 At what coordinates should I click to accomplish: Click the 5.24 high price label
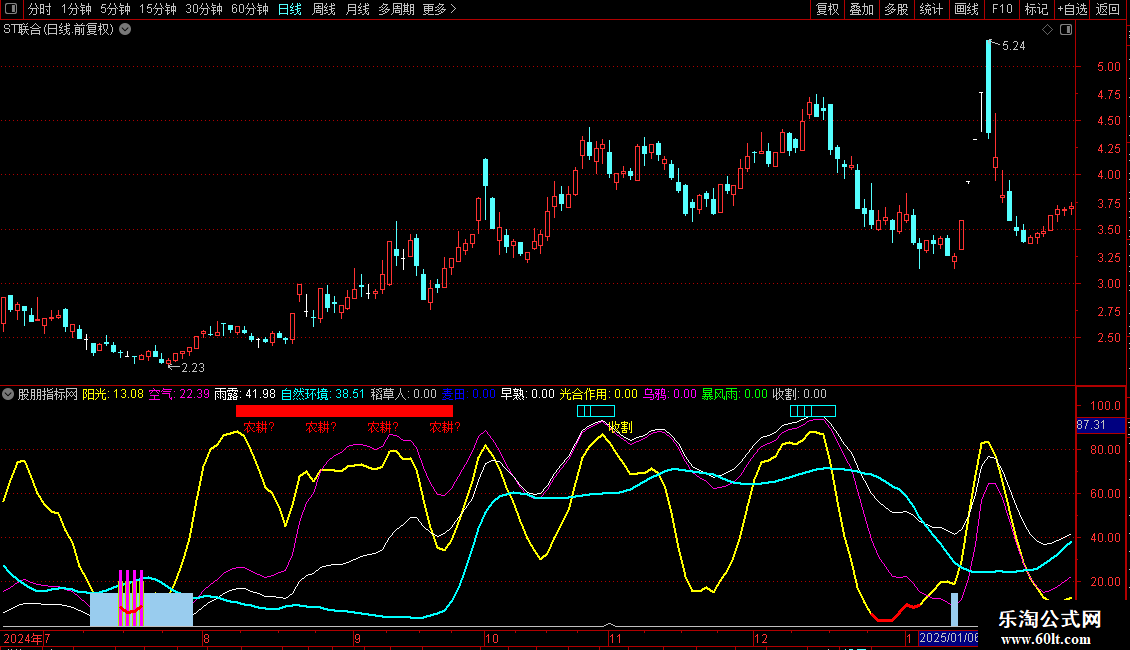pos(1013,46)
